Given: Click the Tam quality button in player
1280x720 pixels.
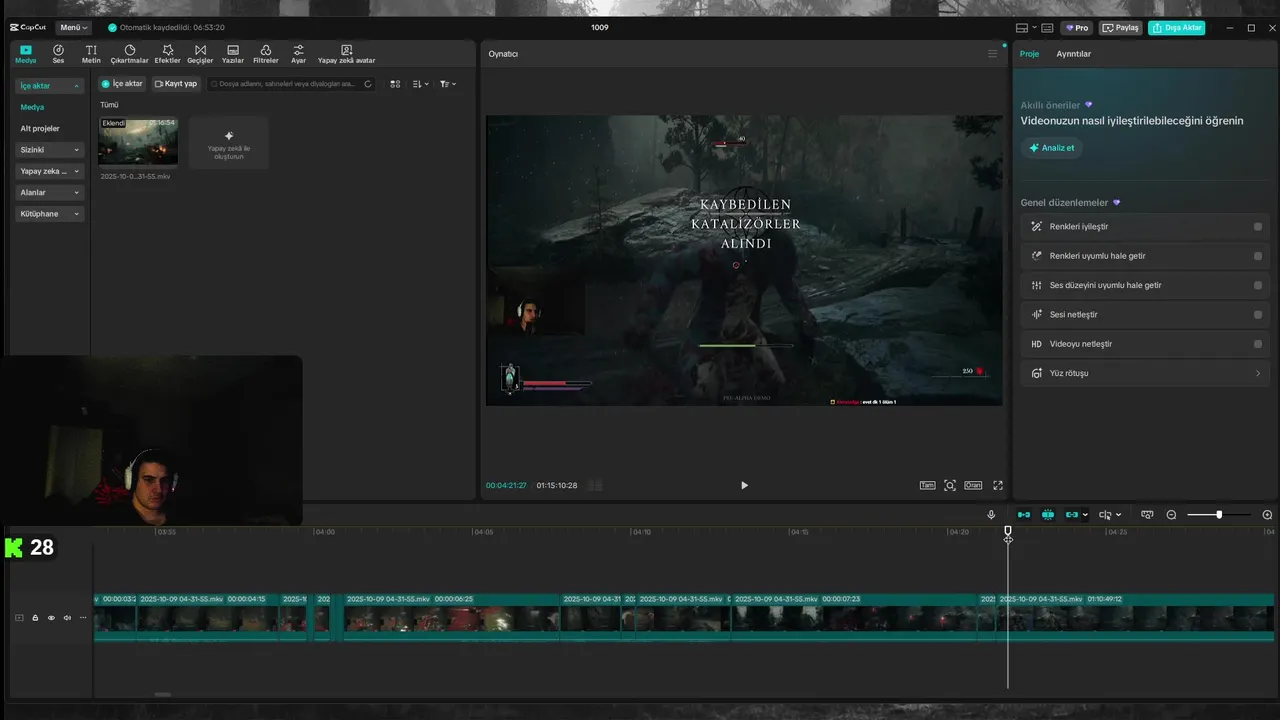Looking at the screenshot, I should [x=928, y=485].
